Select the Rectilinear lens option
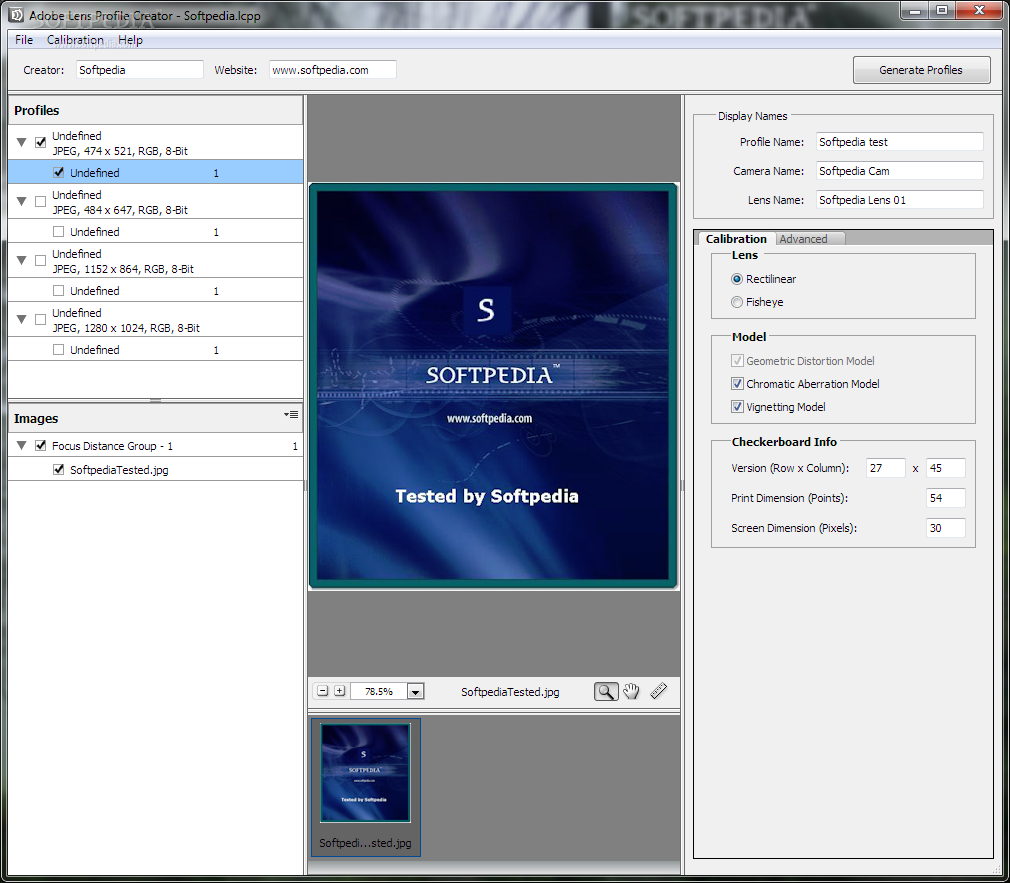The height and width of the screenshot is (883, 1010). pos(737,279)
